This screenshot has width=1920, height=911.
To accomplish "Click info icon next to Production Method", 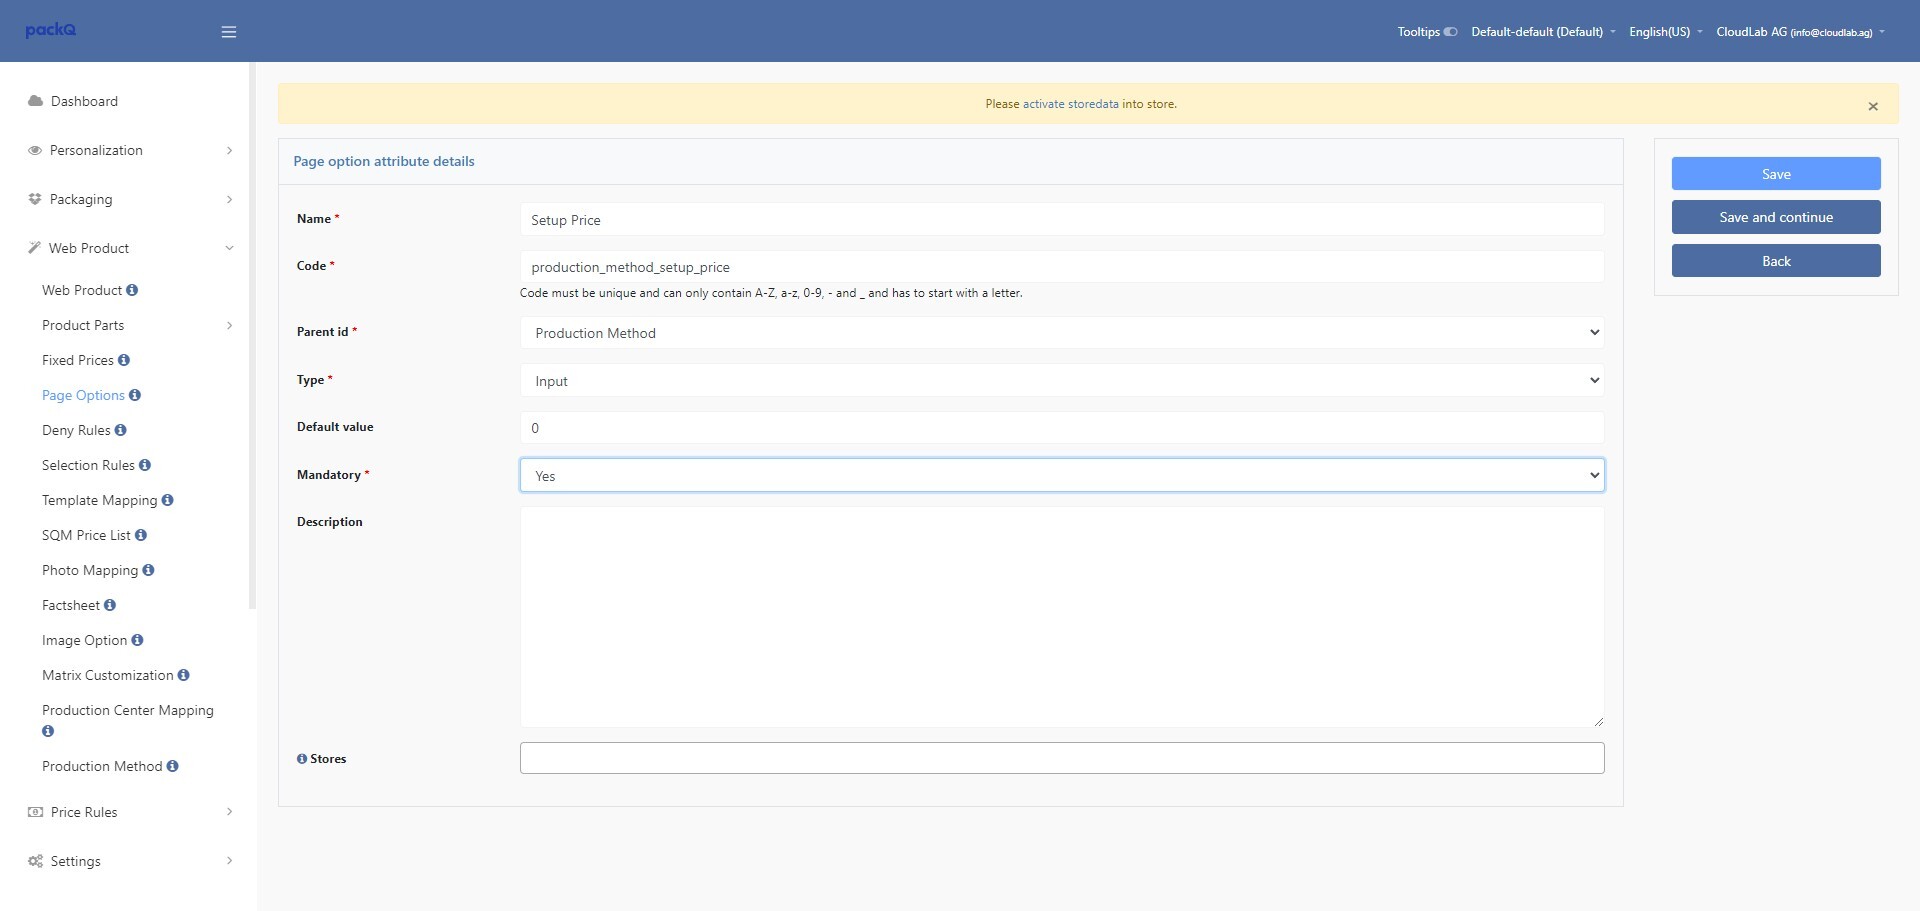I will click(173, 766).
